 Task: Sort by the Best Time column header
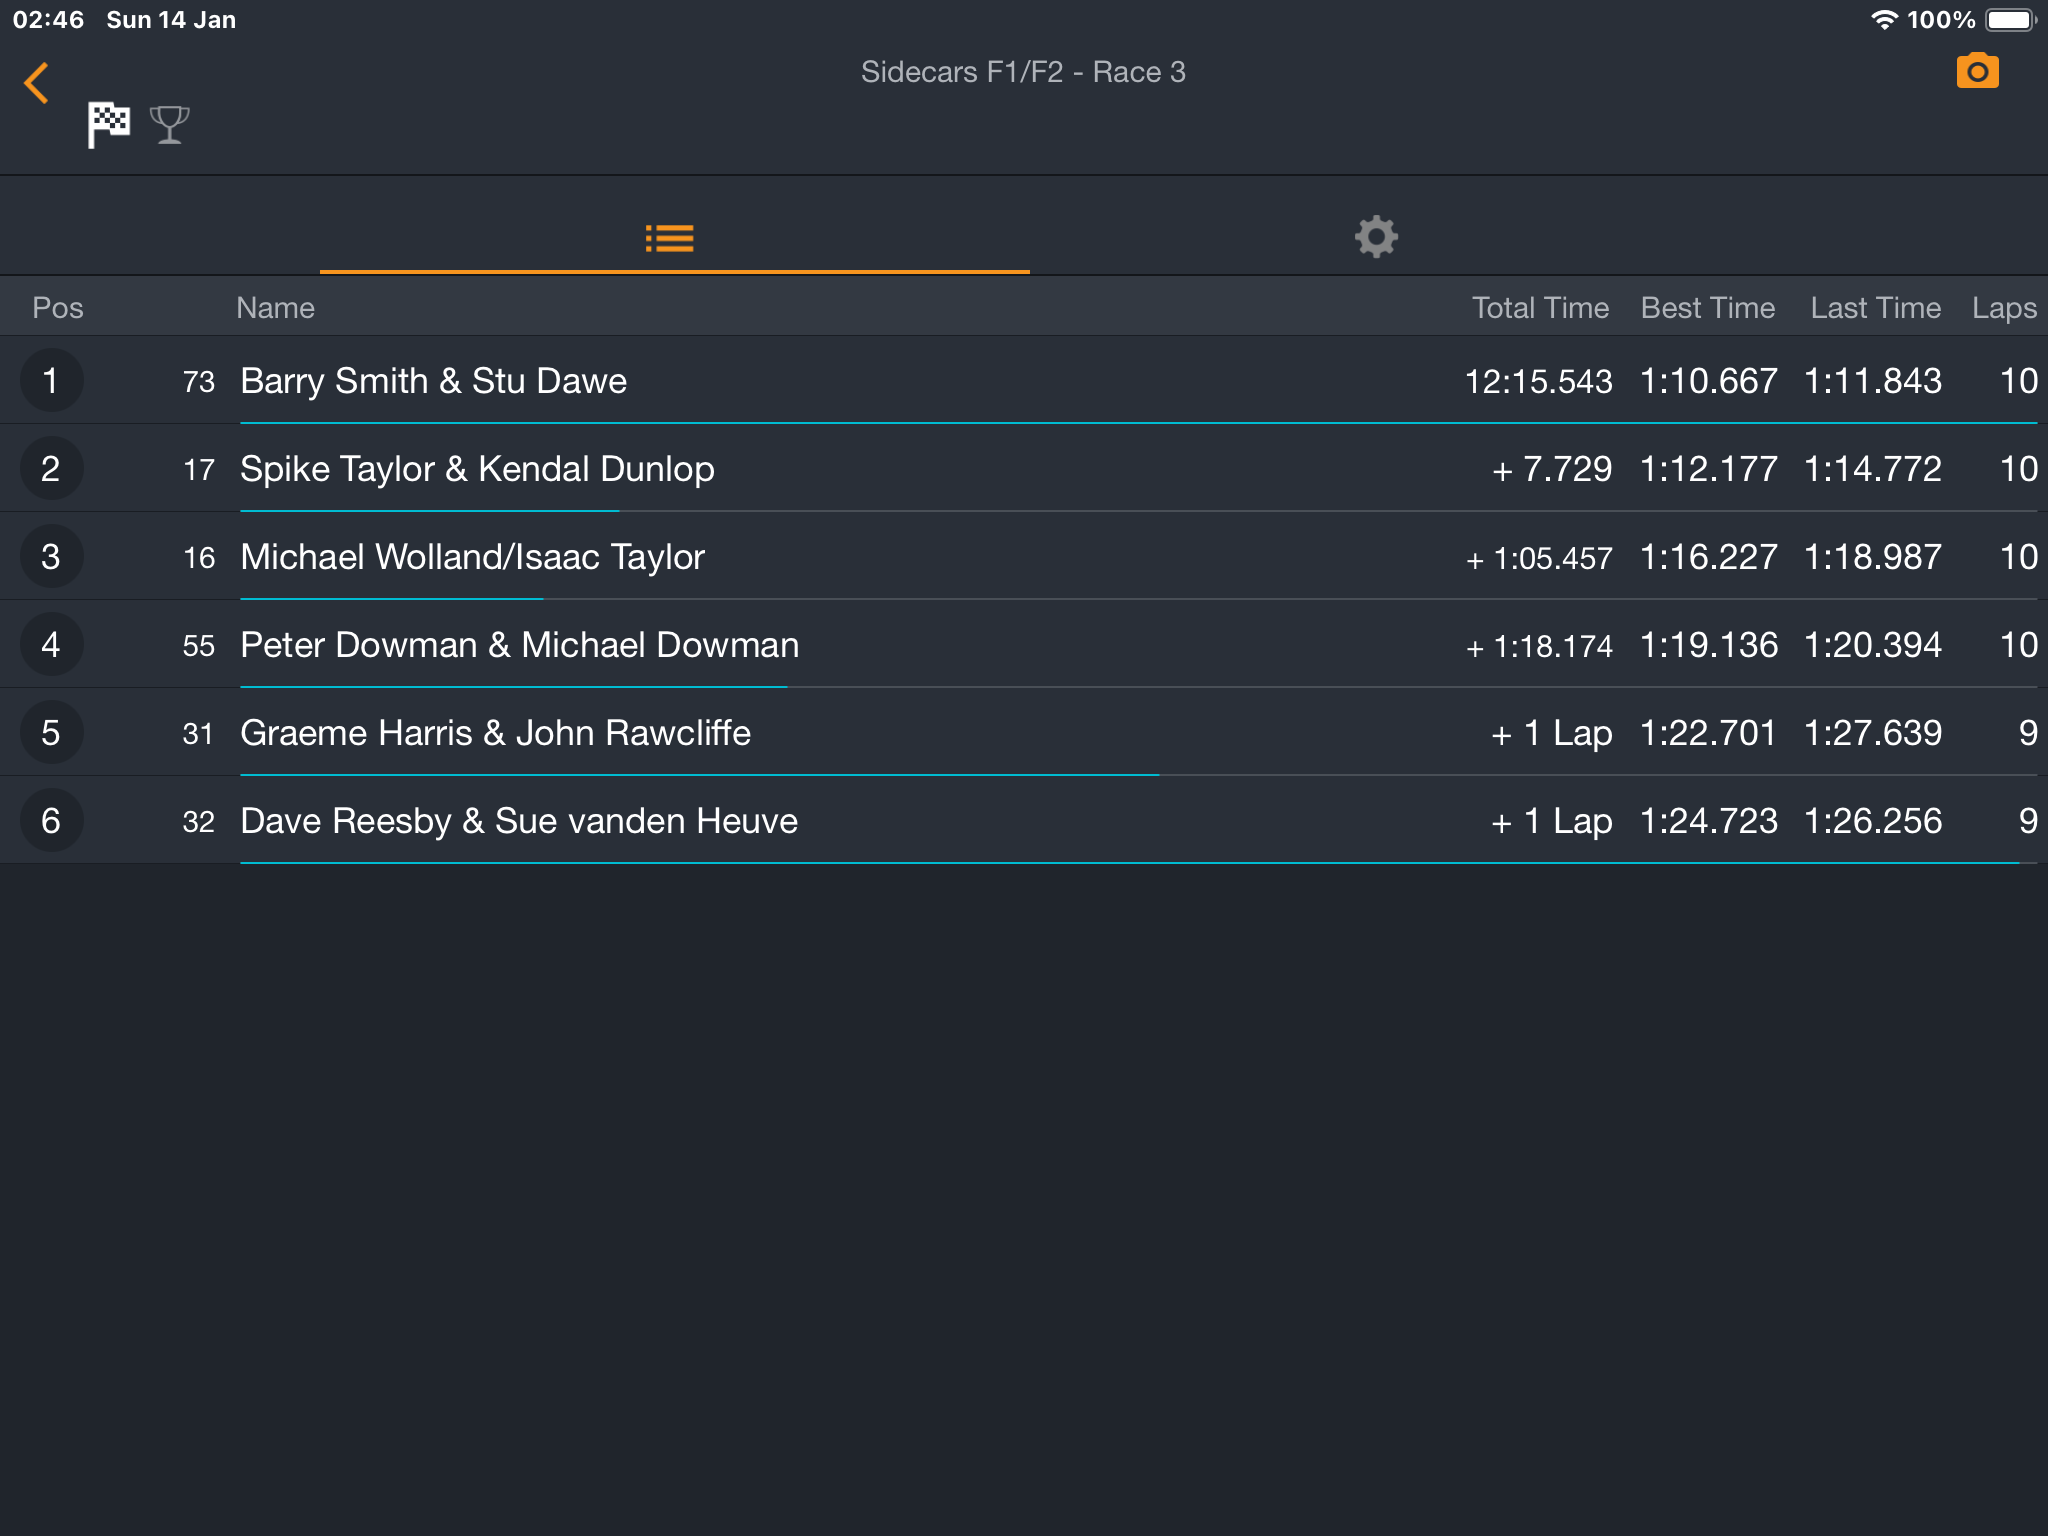click(1708, 308)
